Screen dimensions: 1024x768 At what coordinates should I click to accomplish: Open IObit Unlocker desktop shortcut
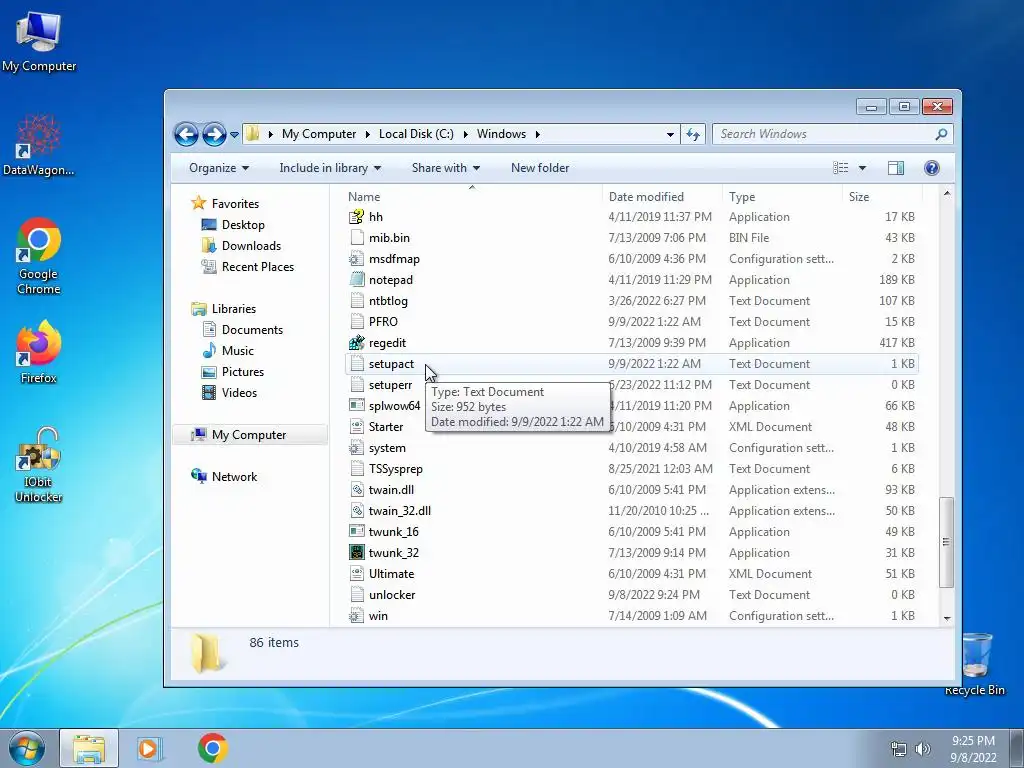click(39, 465)
